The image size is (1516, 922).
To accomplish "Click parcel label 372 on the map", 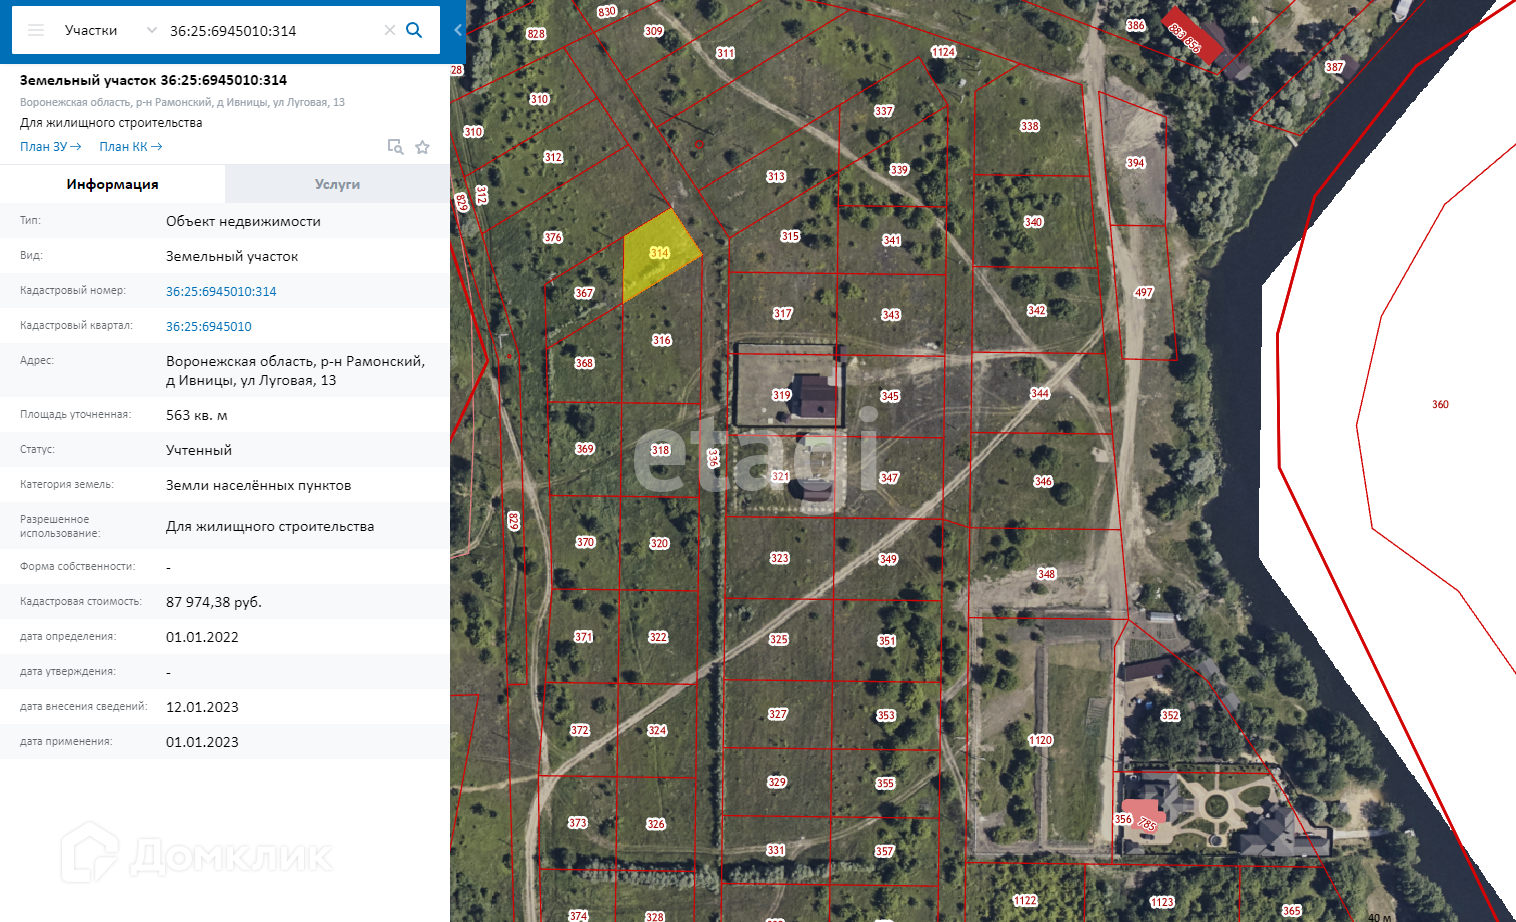I will pos(580,730).
